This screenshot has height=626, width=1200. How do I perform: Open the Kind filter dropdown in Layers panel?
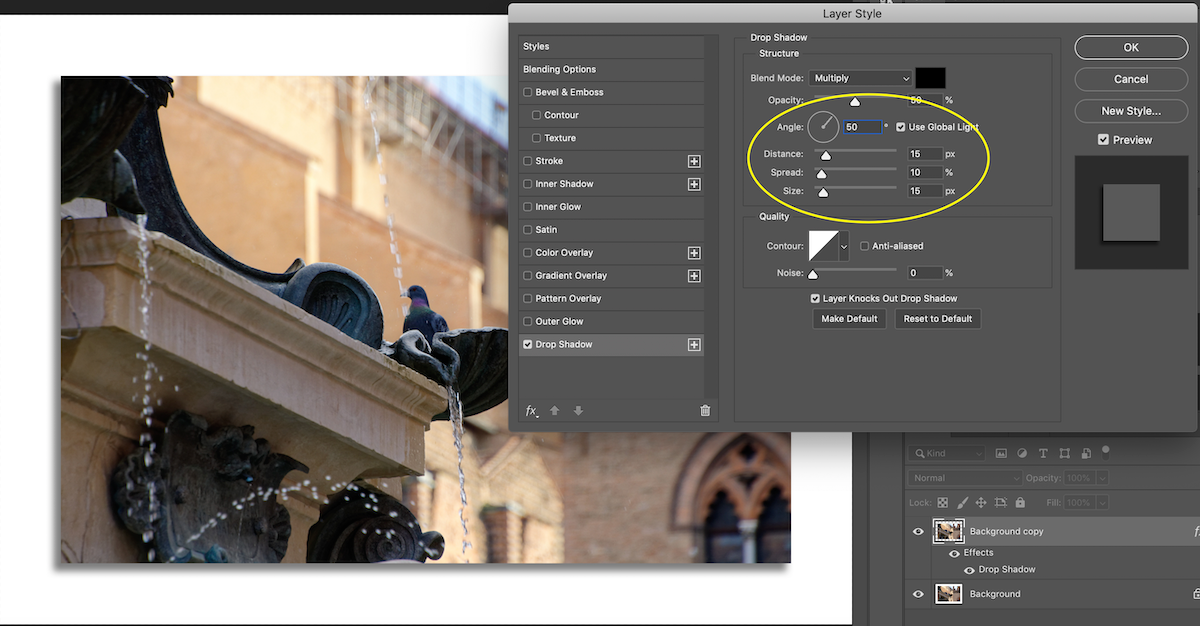tap(945, 453)
